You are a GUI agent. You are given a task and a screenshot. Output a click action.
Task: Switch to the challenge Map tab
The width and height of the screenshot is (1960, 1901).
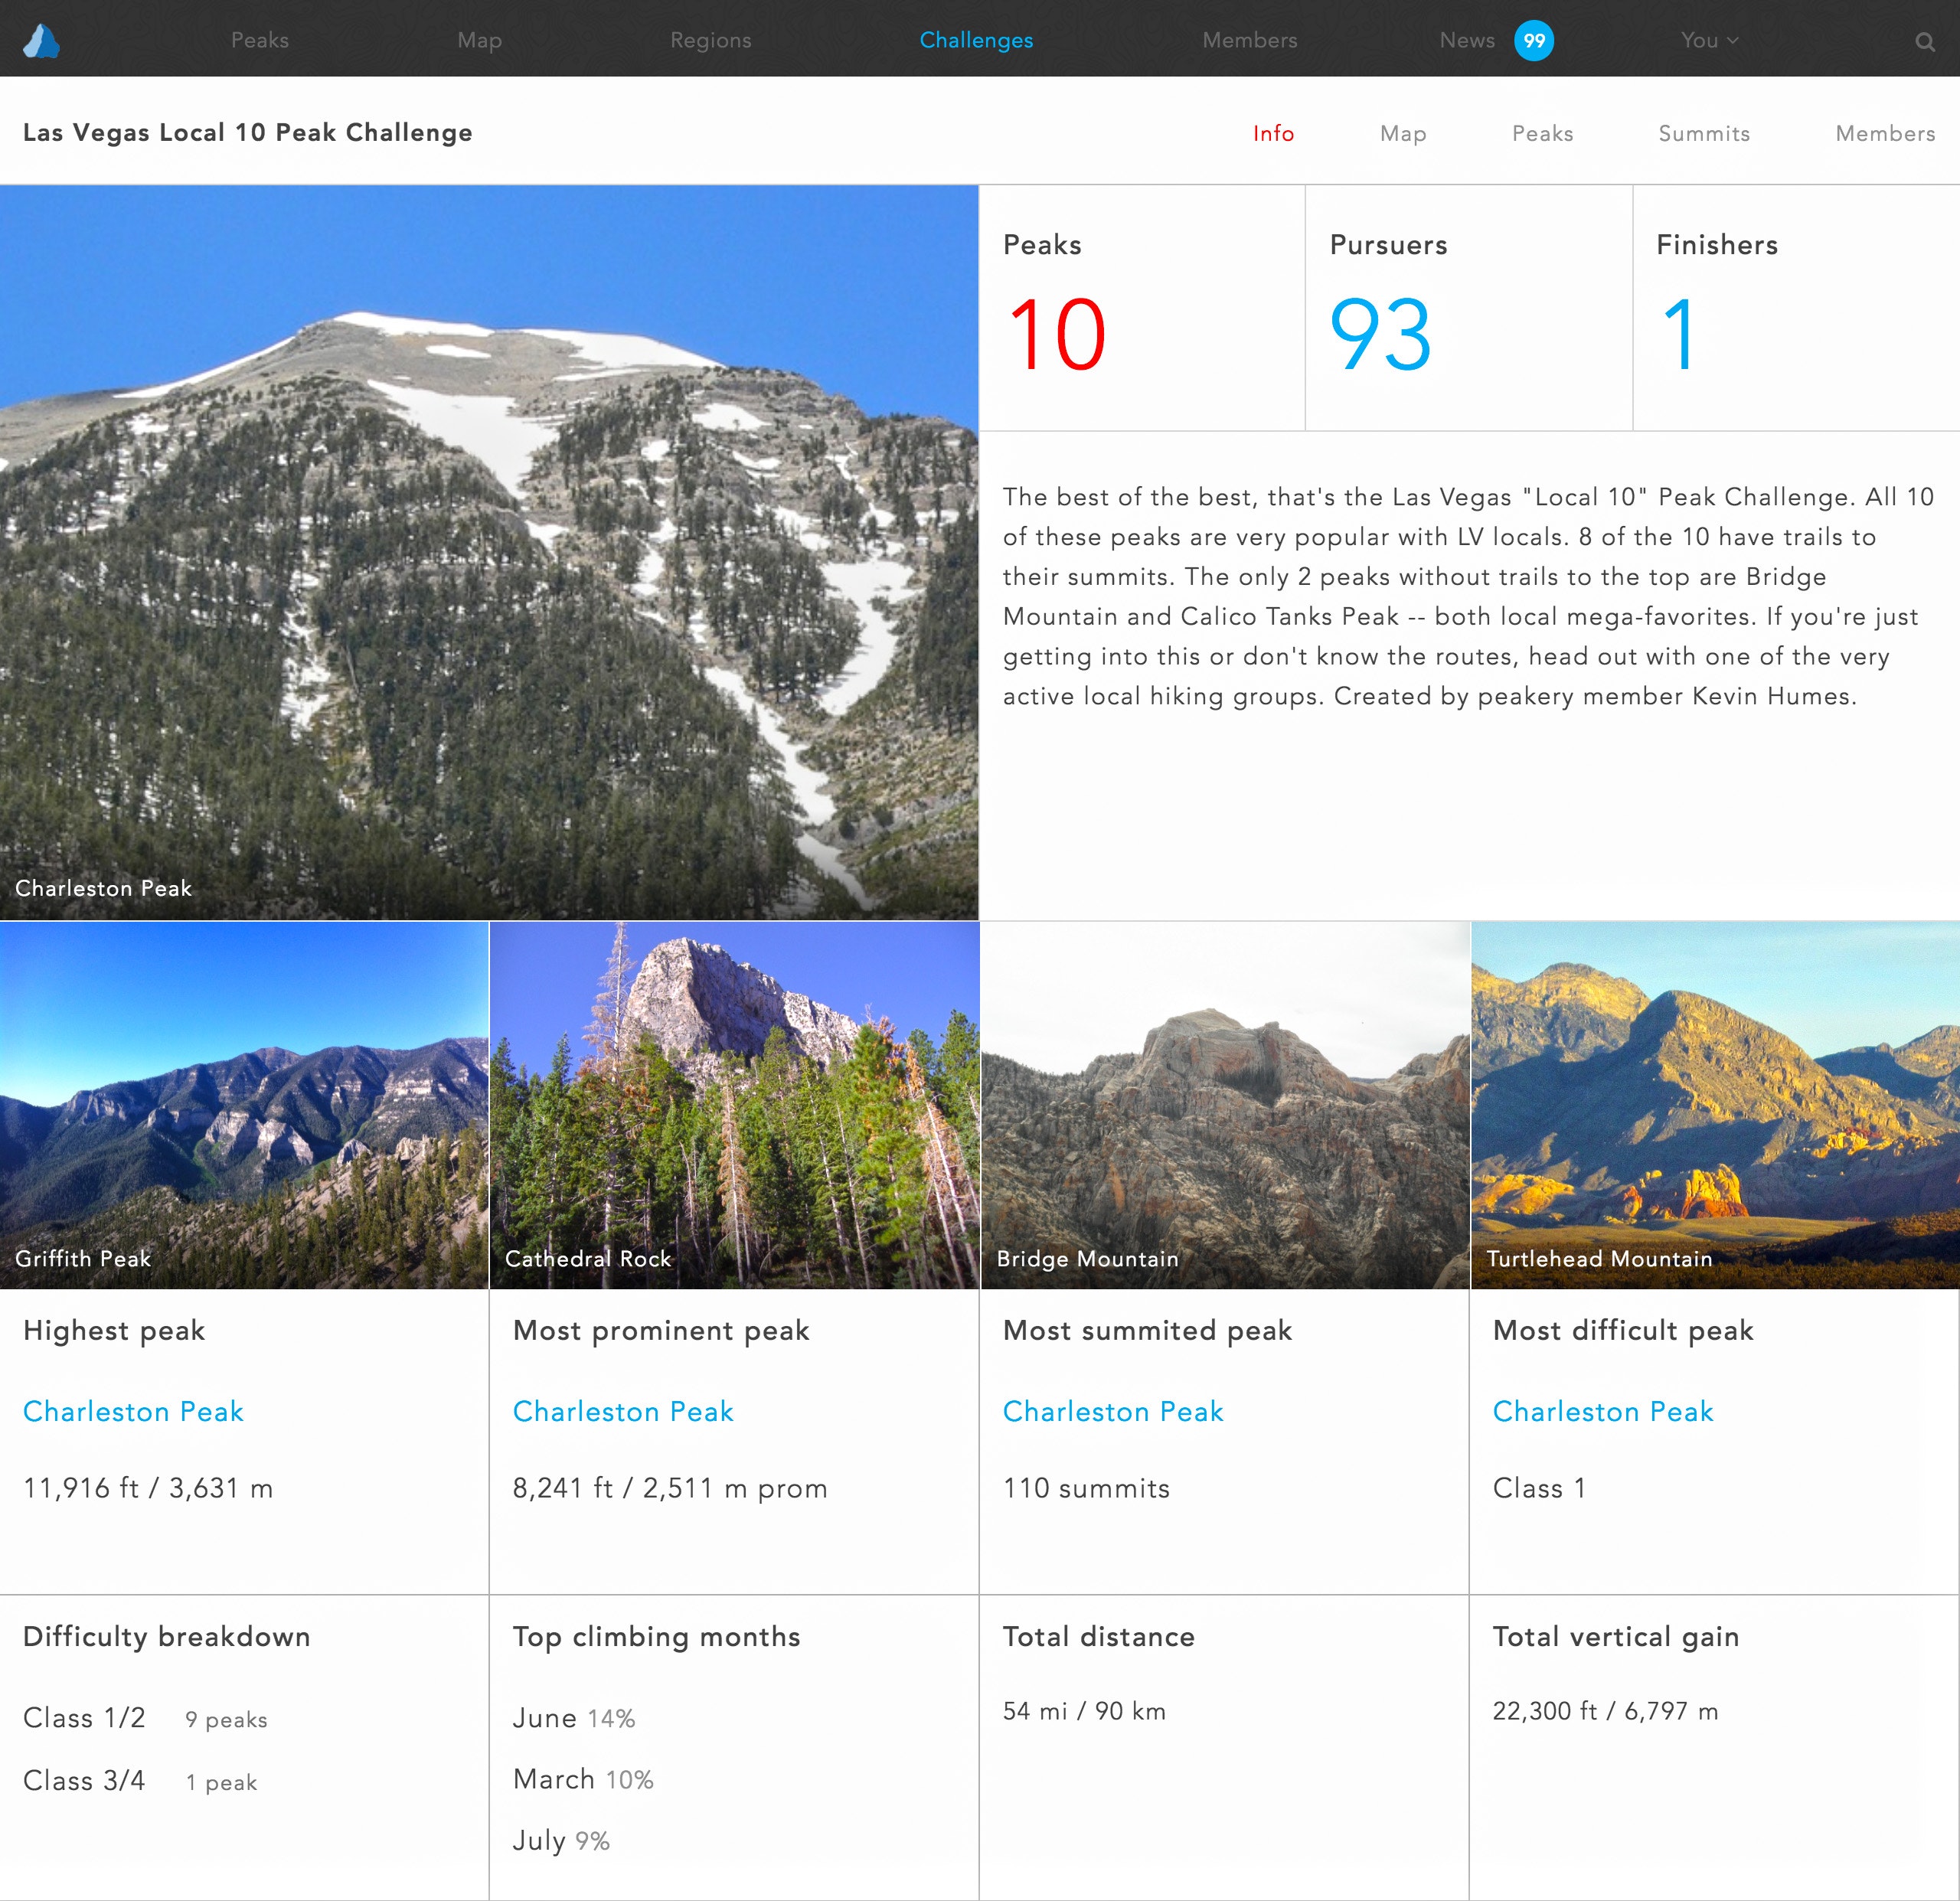1402,133
